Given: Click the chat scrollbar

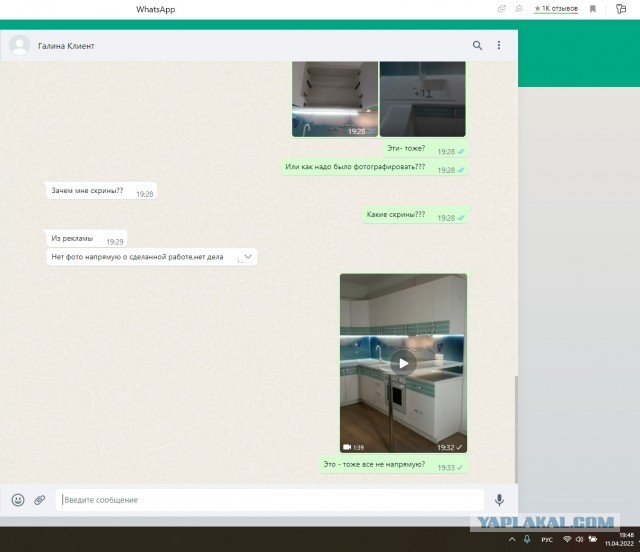Looking at the screenshot, I should pos(516,429).
